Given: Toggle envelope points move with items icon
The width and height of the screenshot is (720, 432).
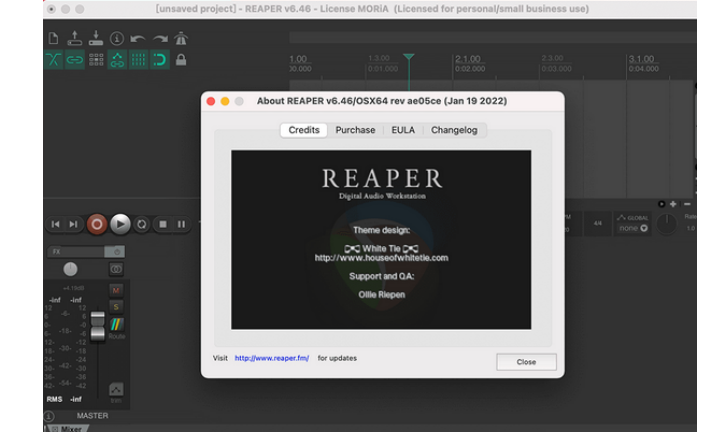Looking at the screenshot, I should point(117,60).
